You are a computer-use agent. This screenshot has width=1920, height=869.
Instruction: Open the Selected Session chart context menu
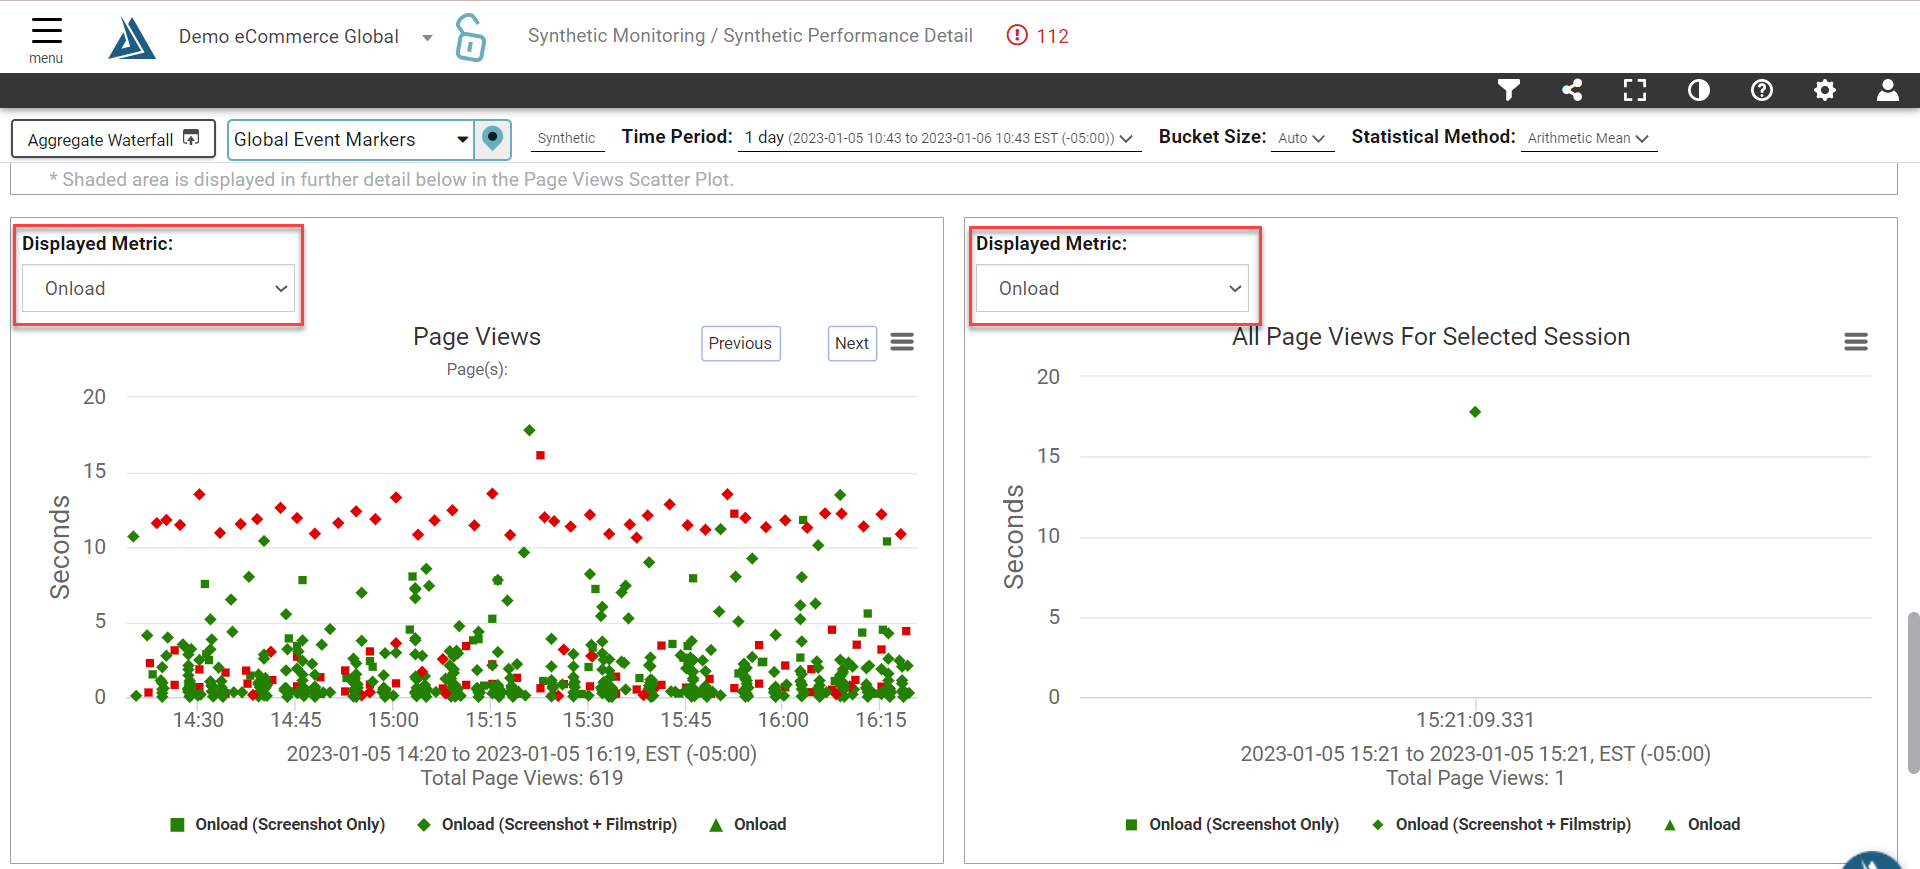coord(1856,342)
